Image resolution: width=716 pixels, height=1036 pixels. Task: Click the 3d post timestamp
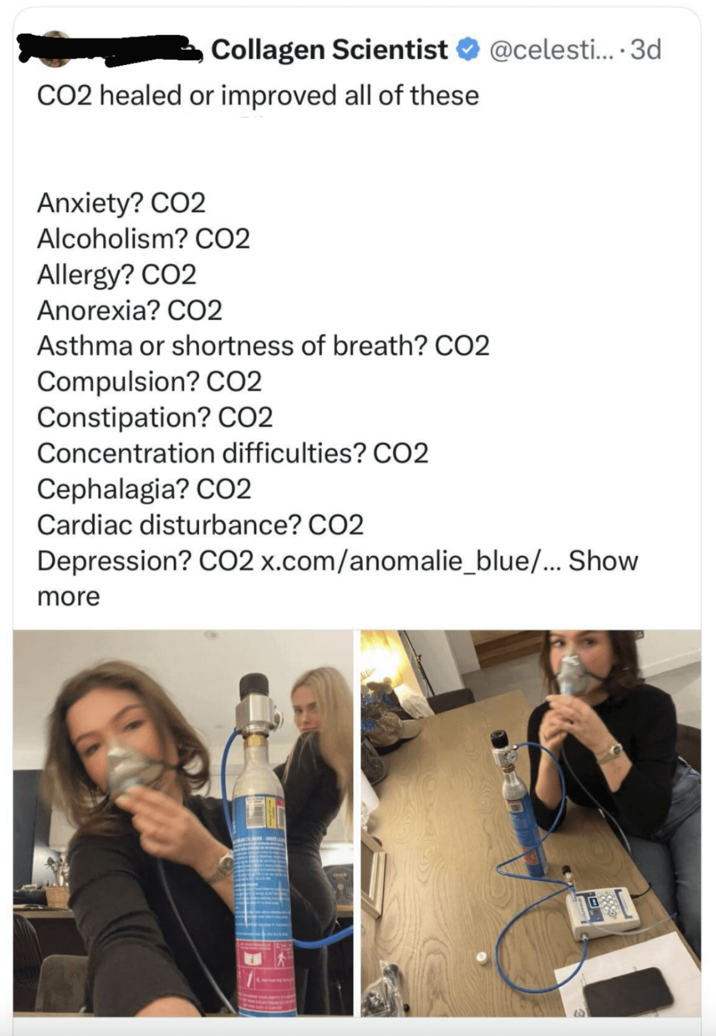click(x=646, y=50)
